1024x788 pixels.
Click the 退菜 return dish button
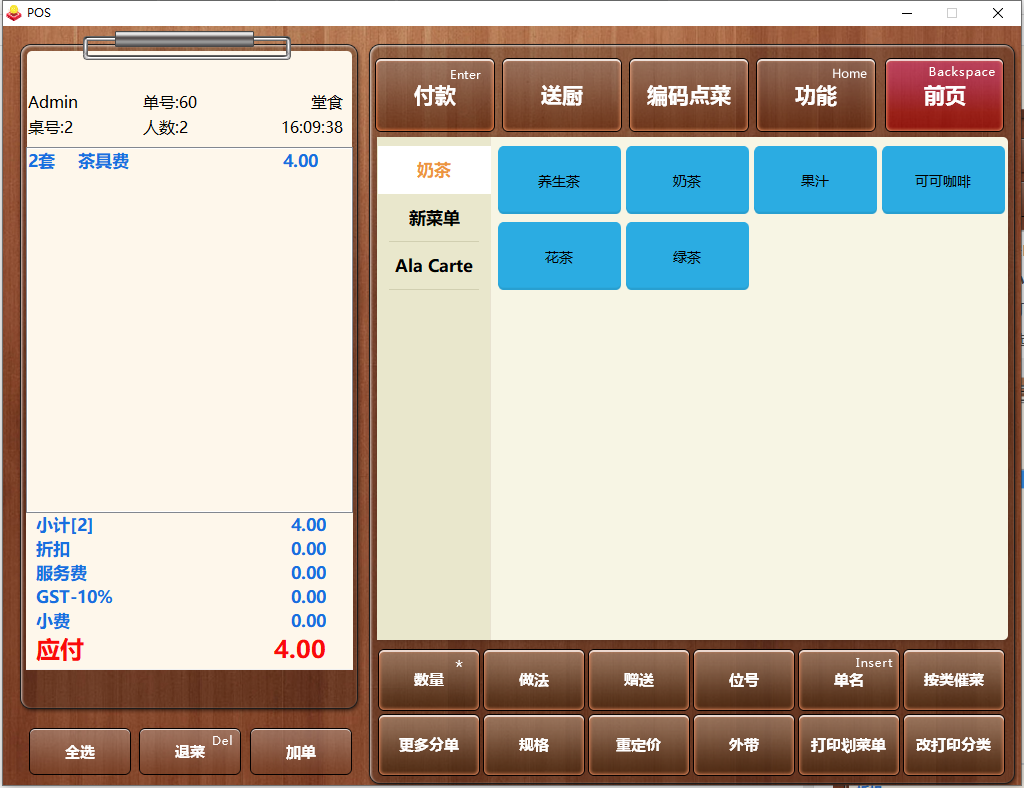[190, 751]
